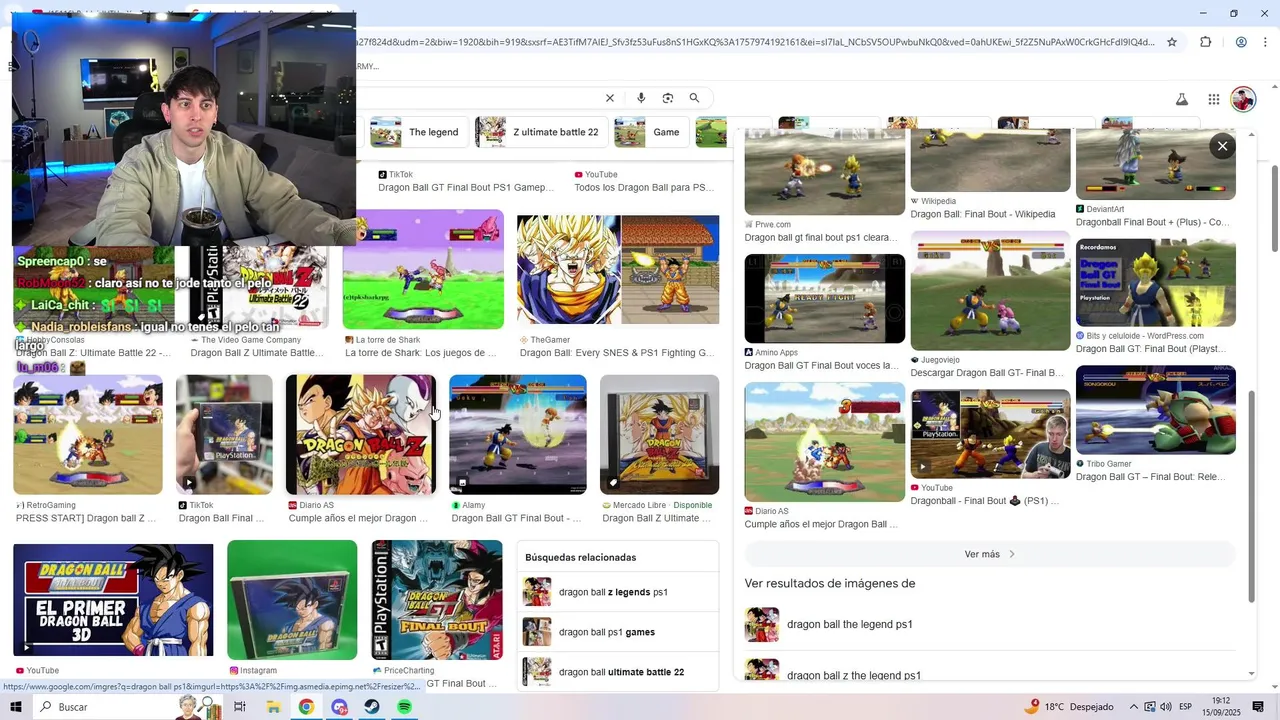Open the RetroGaming PRESS START thumbnail
Screen dimensions: 1280x720
(x=88, y=435)
